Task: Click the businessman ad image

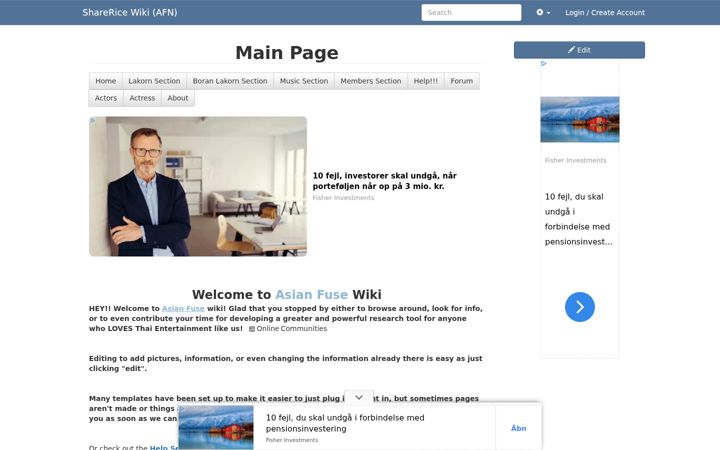Action: [198, 186]
